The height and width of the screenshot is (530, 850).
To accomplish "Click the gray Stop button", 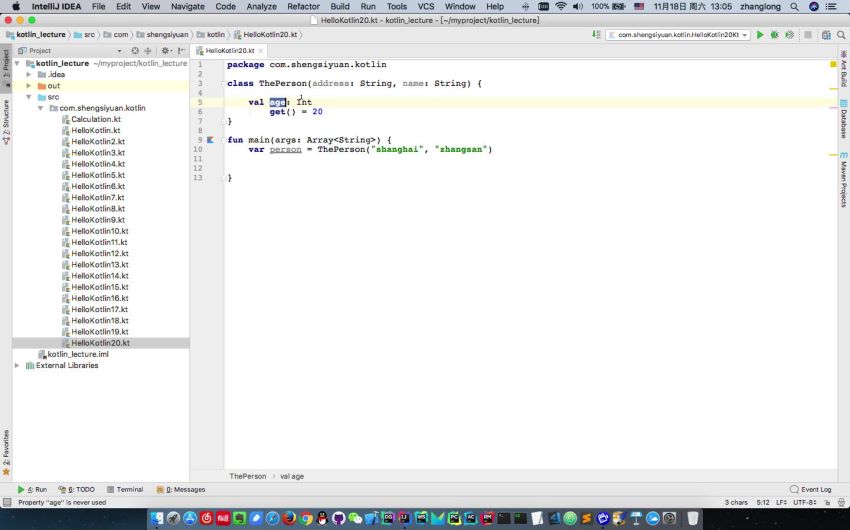I will point(808,35).
